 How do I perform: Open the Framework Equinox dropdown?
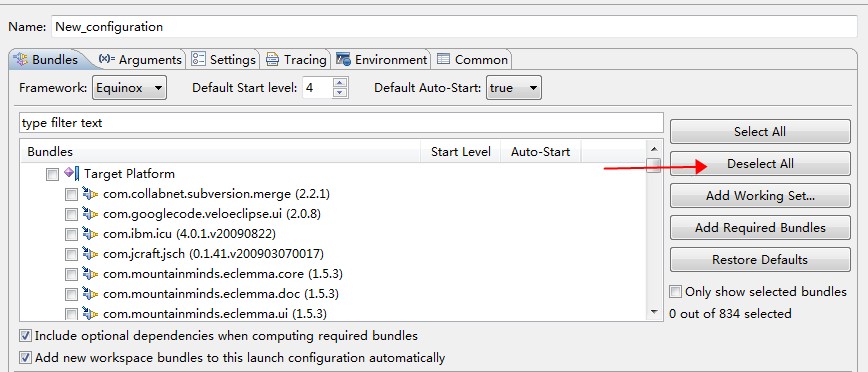pyautogui.click(x=130, y=88)
